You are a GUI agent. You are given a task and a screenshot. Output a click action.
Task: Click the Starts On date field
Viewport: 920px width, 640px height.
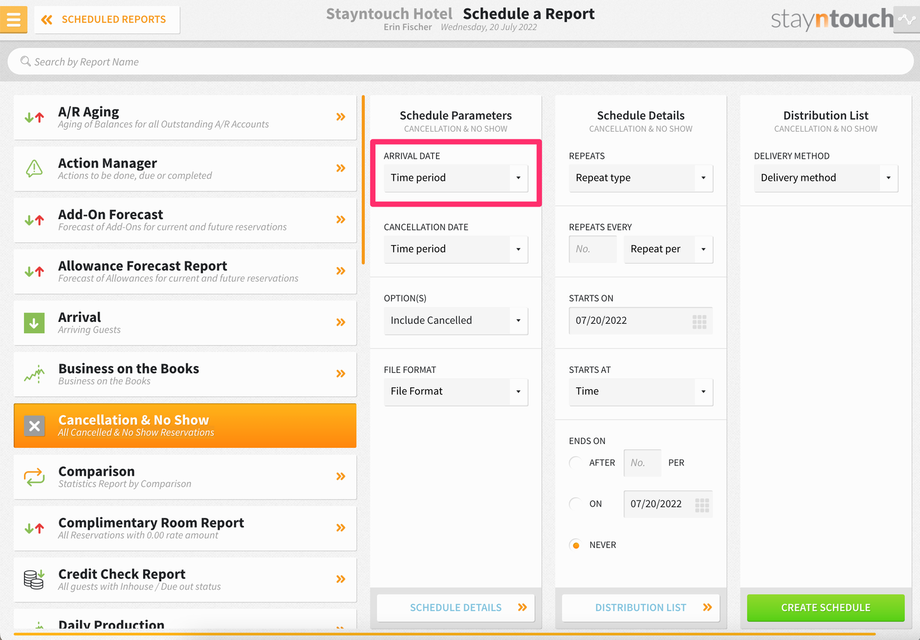(641, 321)
